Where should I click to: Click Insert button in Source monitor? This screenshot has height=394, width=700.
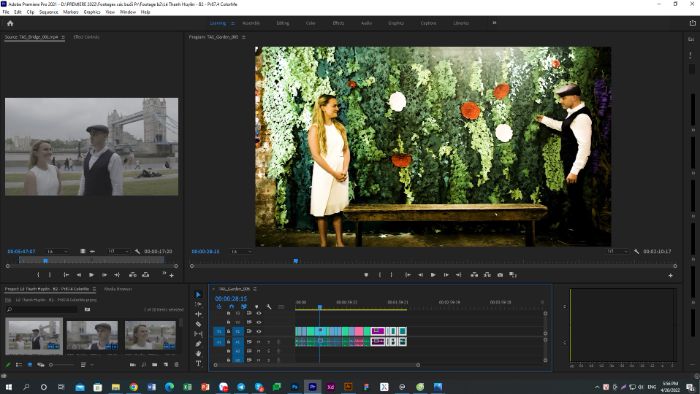[133, 275]
